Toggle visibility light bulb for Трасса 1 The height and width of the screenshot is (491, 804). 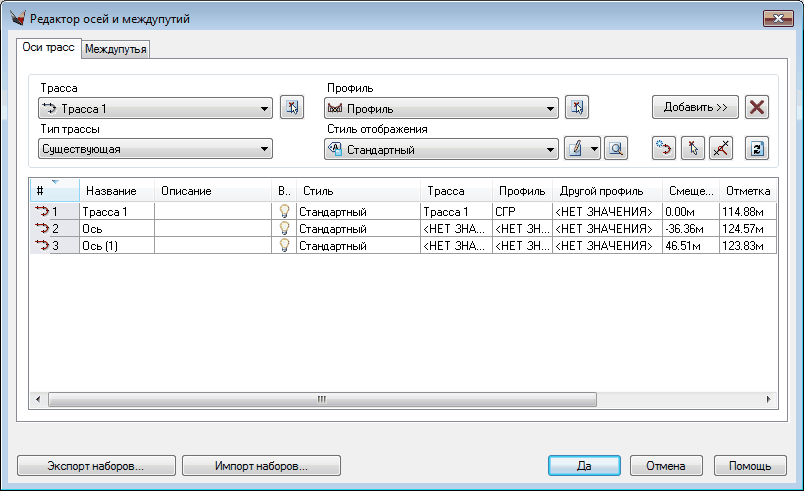(284, 212)
